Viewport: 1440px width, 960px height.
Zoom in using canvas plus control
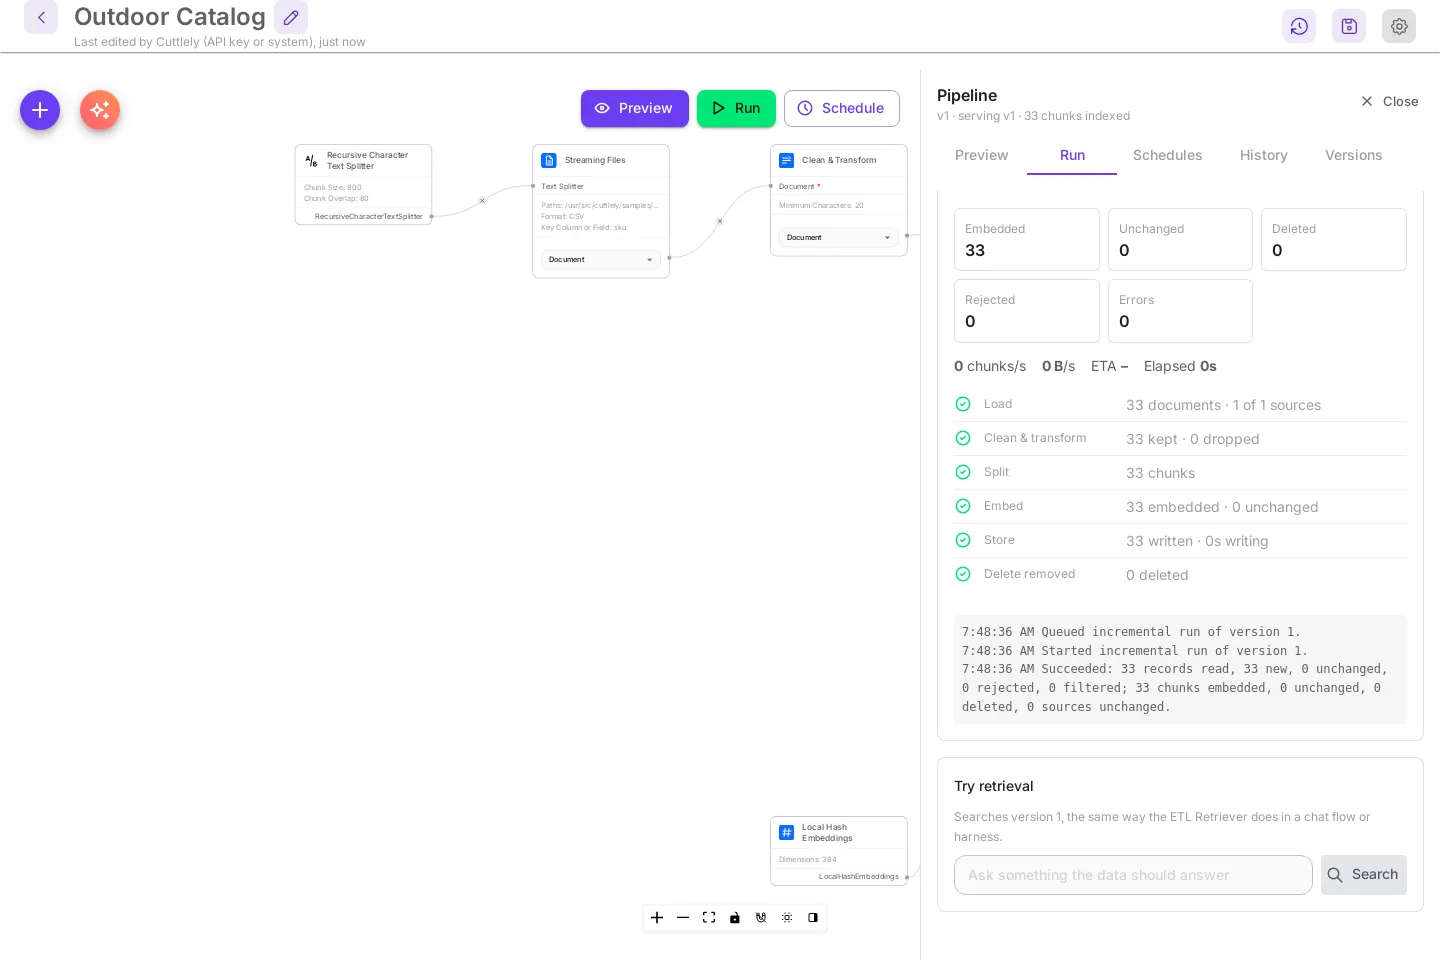coord(657,917)
